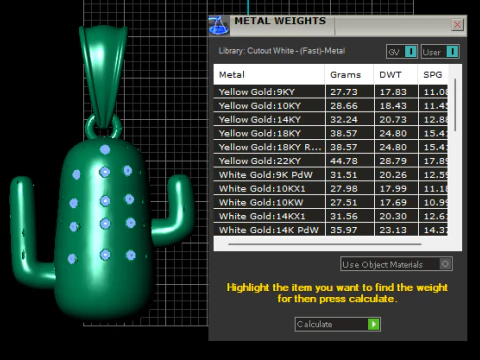Select the jump ring under bail
The image size is (480, 360).
pos(103,127)
